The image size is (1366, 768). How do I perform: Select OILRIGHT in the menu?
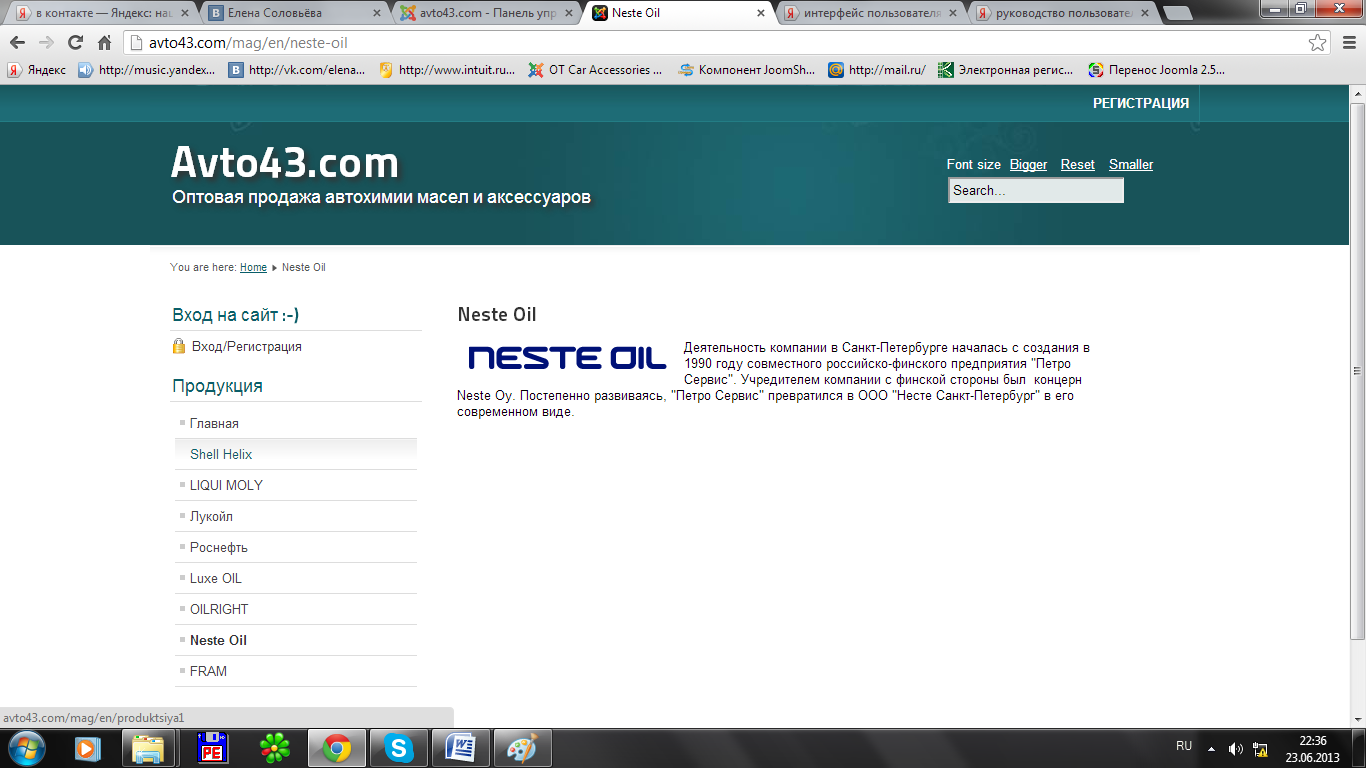[x=296, y=609]
